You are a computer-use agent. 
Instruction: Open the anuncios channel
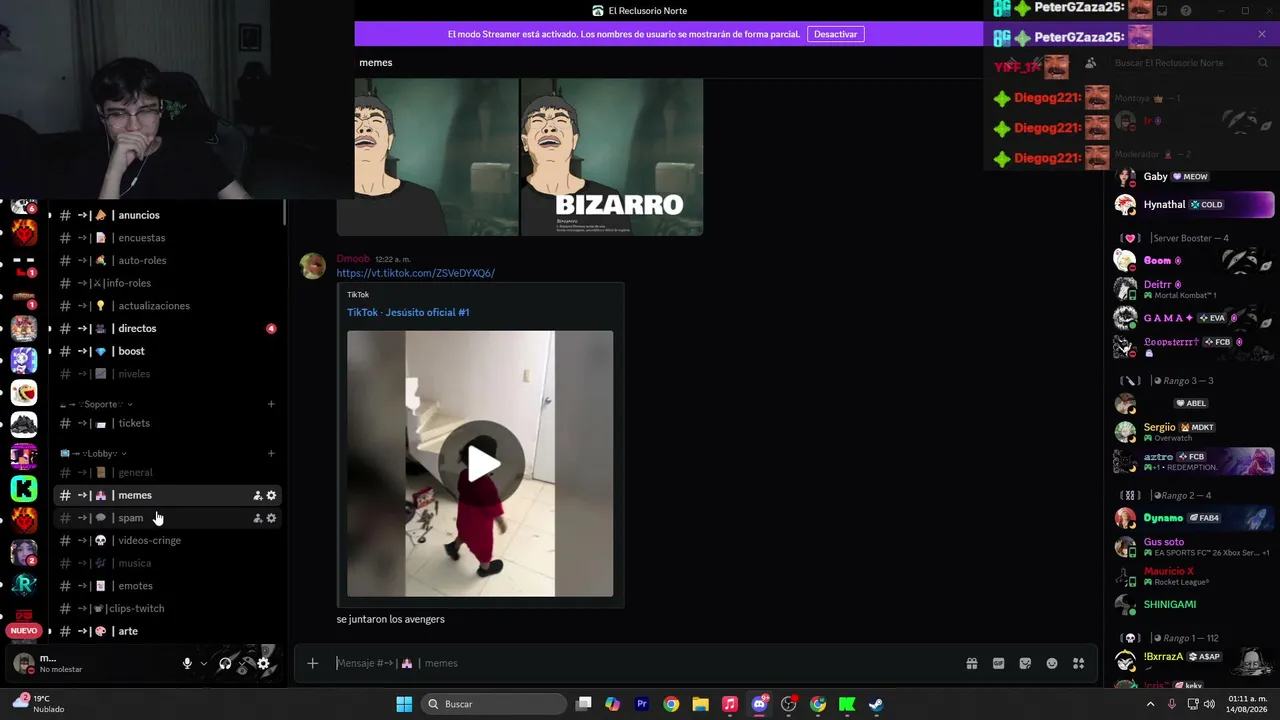point(167,215)
